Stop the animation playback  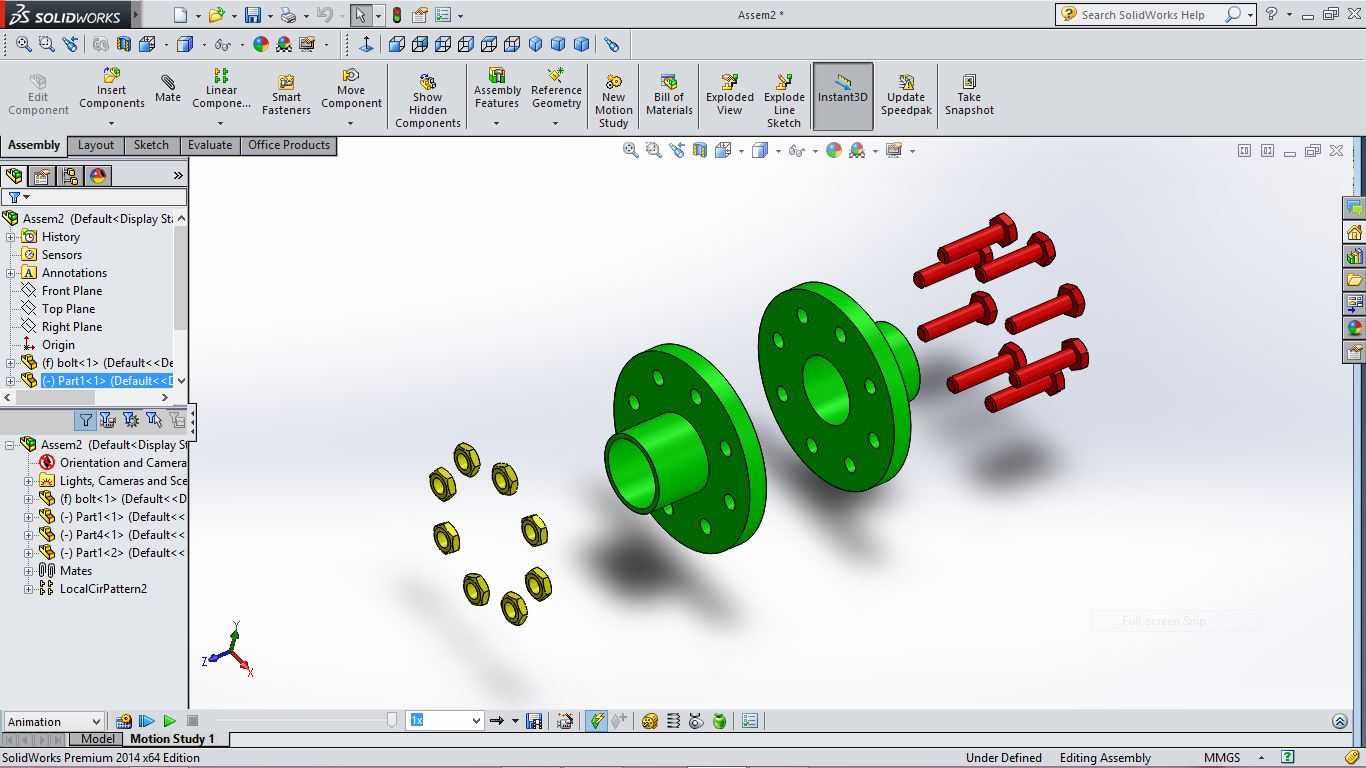click(192, 721)
